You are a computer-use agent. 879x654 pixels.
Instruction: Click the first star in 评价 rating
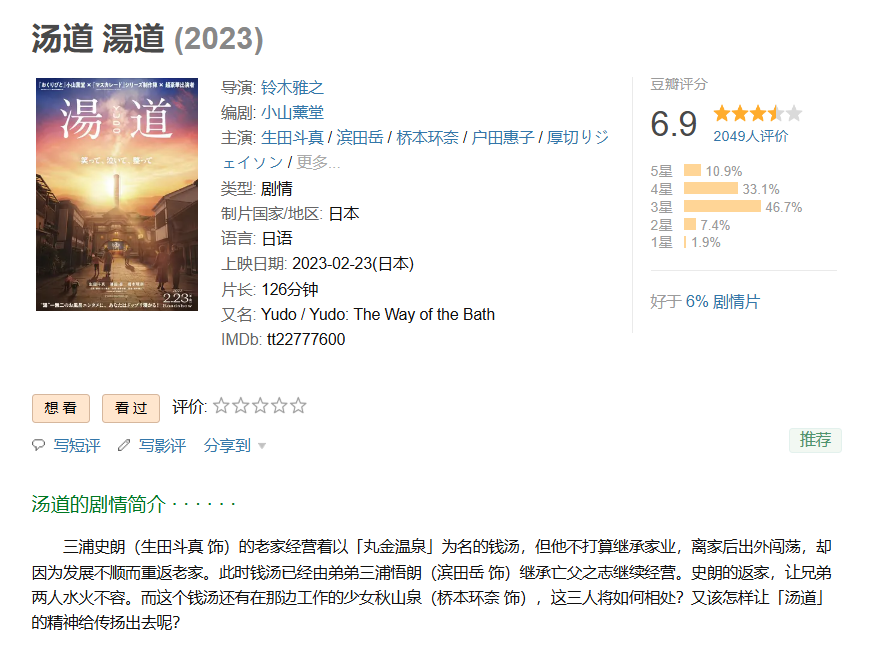(x=221, y=406)
